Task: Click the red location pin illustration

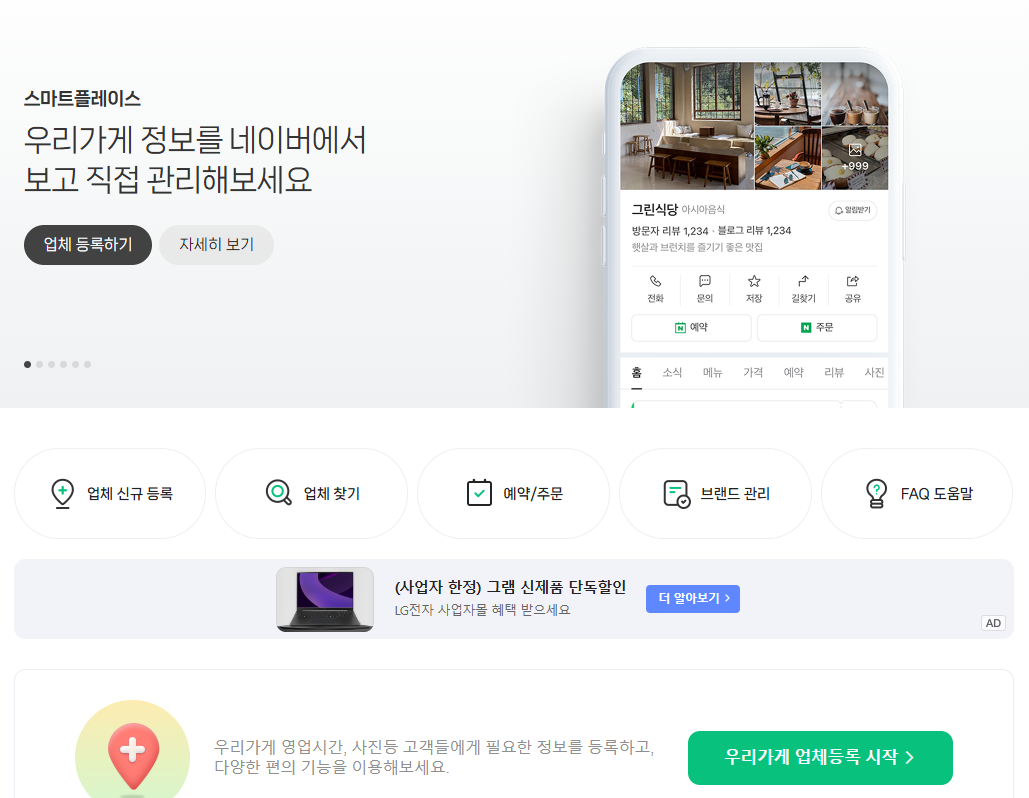Action: (133, 756)
